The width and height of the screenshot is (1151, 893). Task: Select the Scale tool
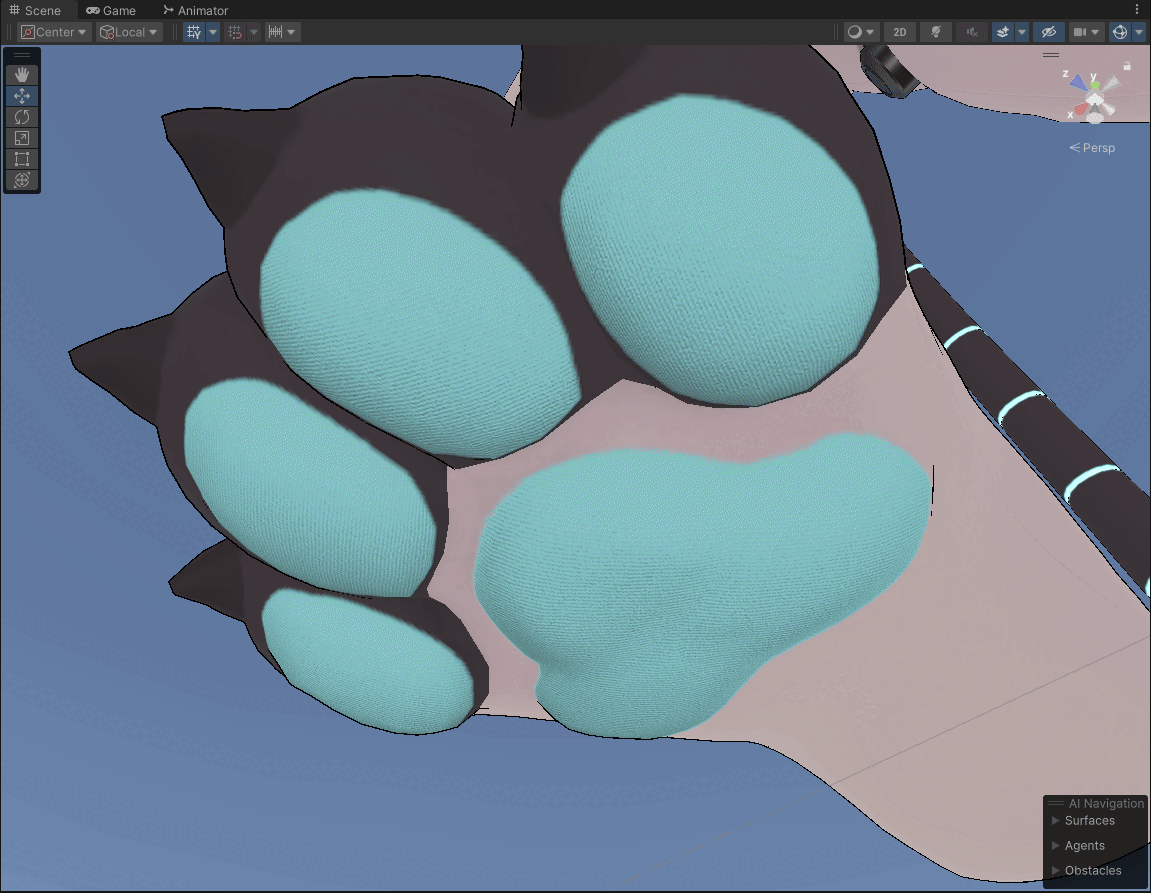tap(22, 138)
